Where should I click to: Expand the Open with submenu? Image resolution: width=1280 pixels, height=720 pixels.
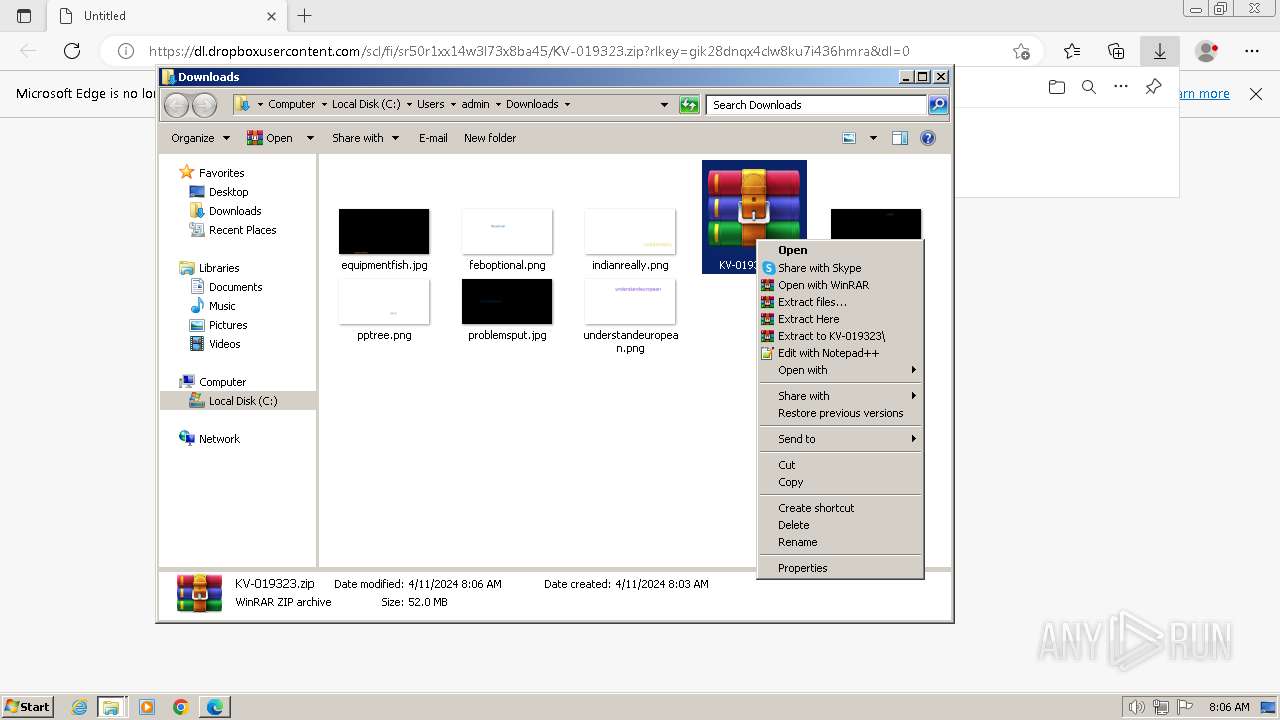[840, 370]
